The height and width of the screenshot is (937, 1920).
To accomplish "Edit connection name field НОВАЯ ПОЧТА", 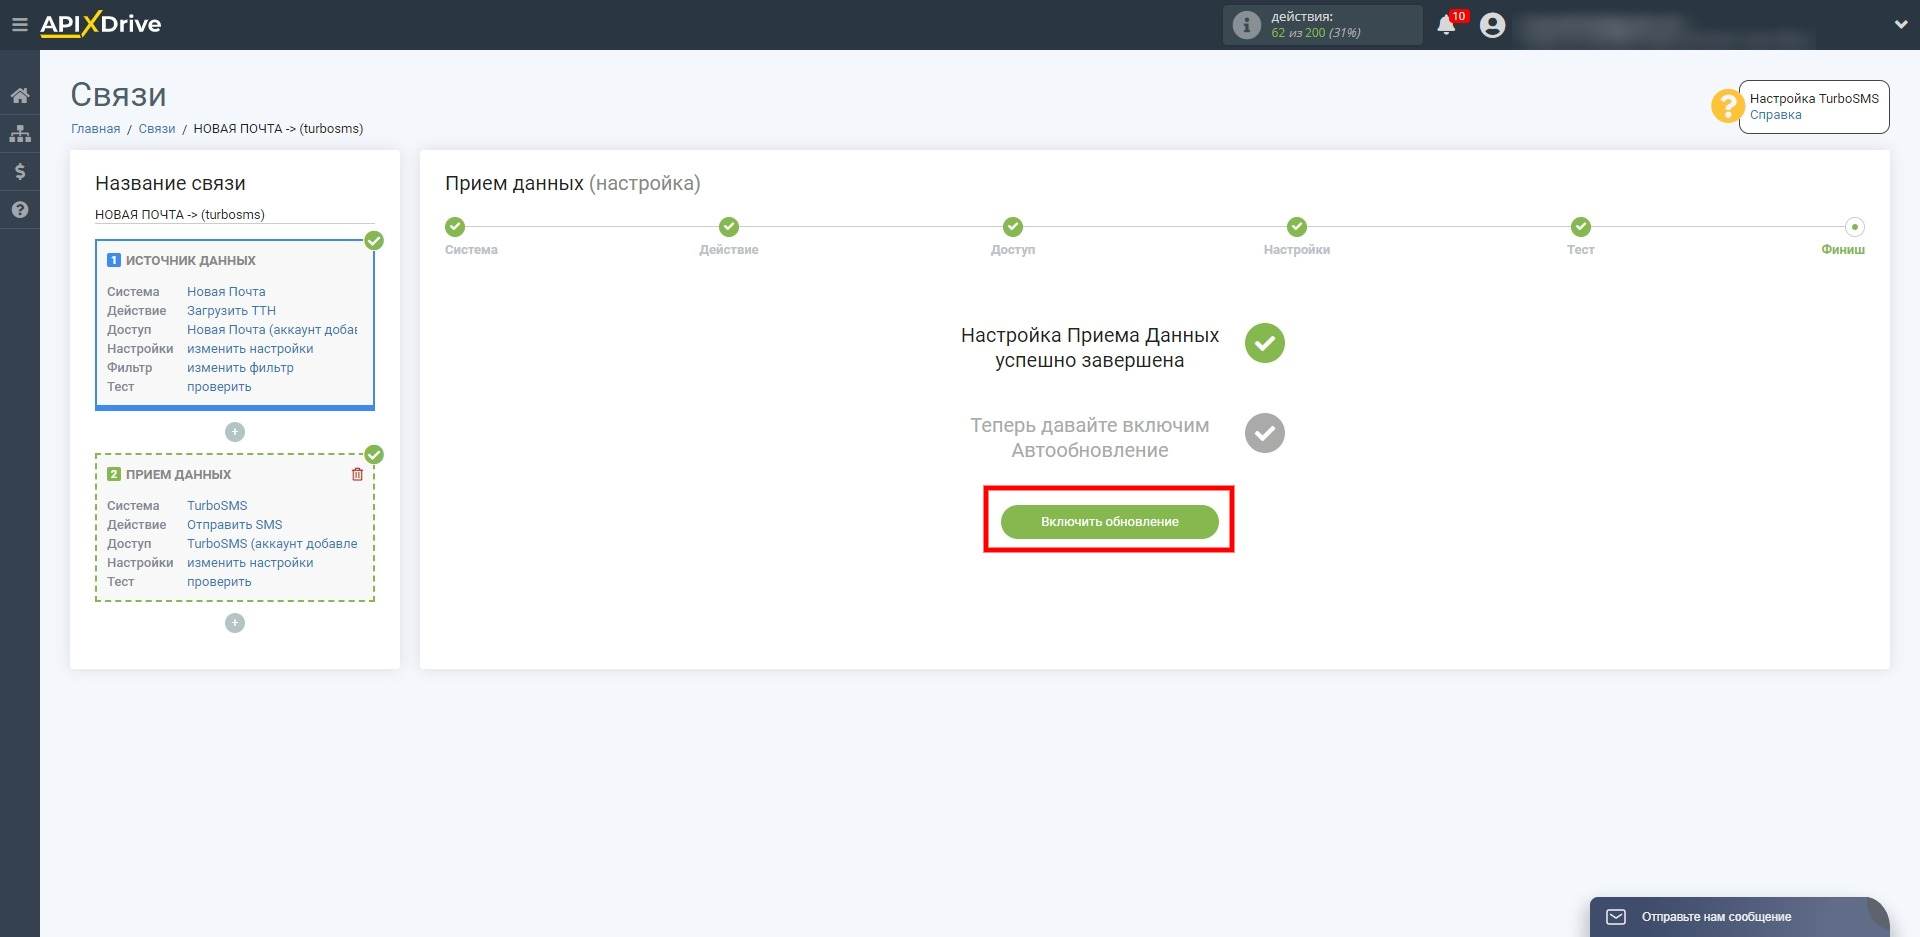I will click(235, 215).
